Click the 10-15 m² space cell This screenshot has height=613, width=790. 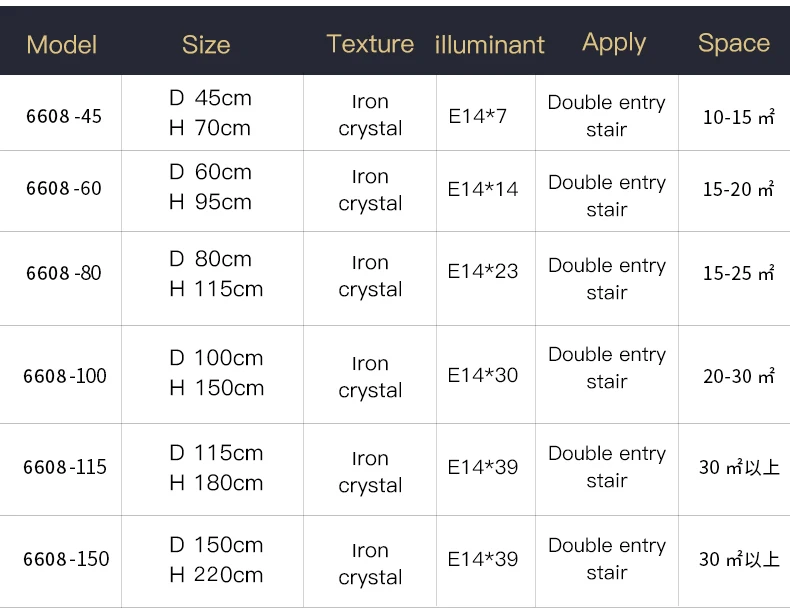coord(738,117)
